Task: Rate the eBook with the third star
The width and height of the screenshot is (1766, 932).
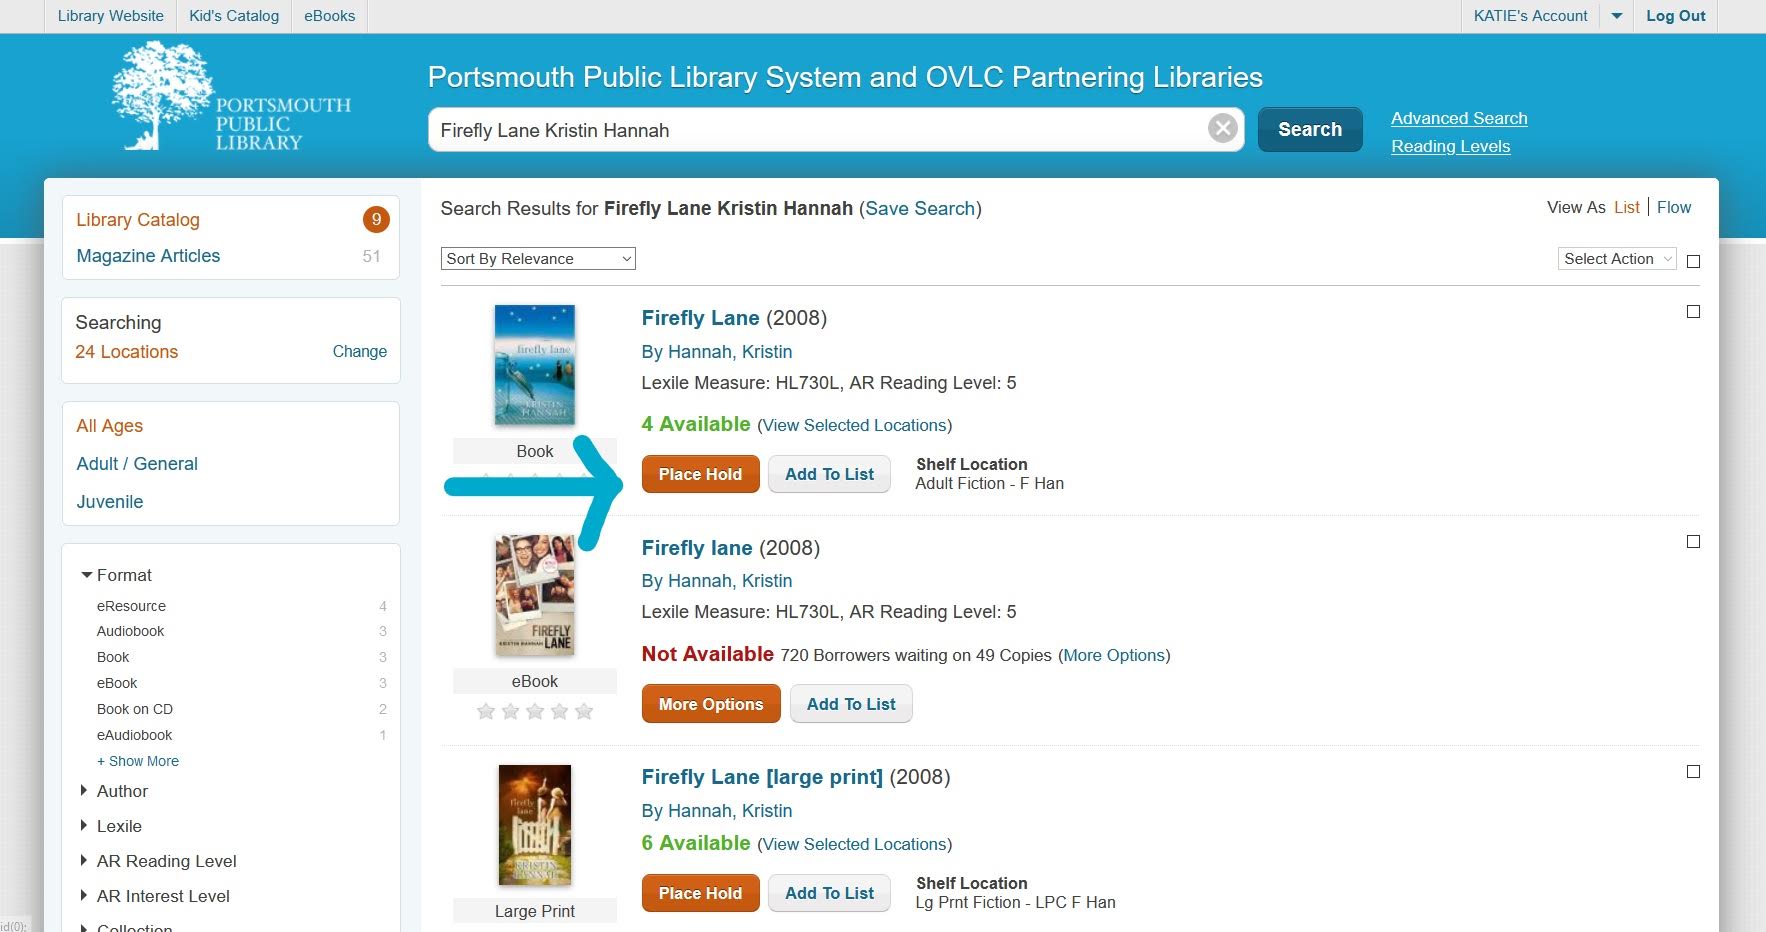Action: [x=535, y=711]
